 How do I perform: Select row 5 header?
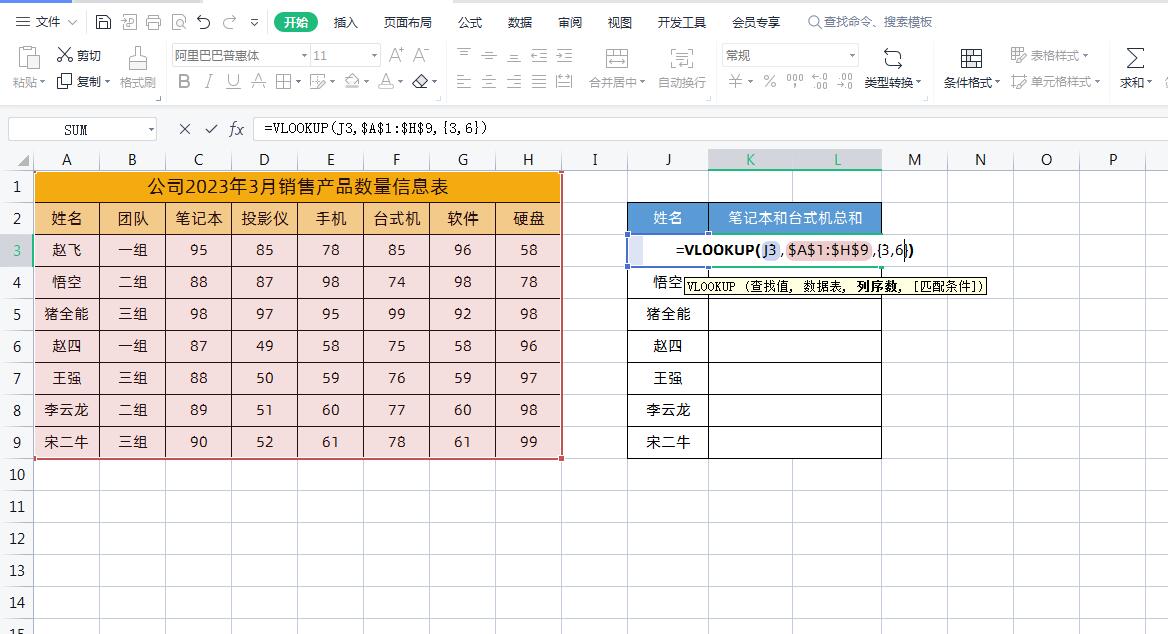pyautogui.click(x=16, y=314)
